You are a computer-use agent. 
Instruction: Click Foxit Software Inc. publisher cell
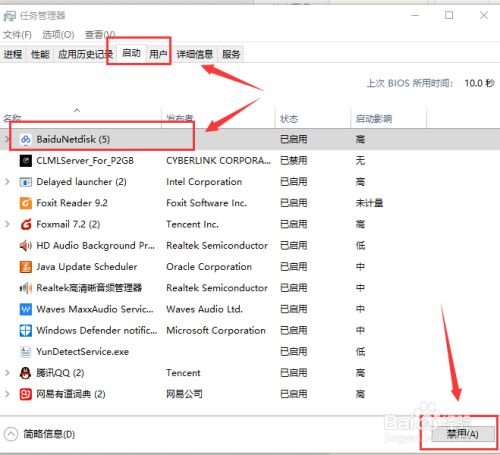206,203
